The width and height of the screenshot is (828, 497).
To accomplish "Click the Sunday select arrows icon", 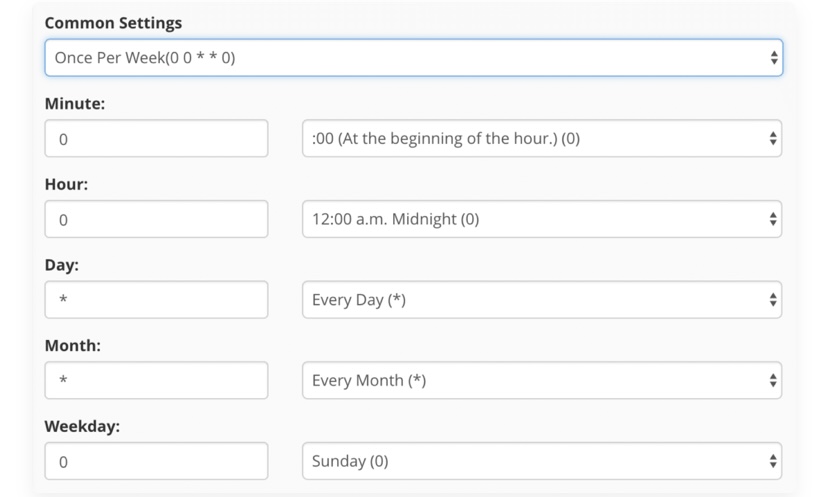I will click(773, 461).
